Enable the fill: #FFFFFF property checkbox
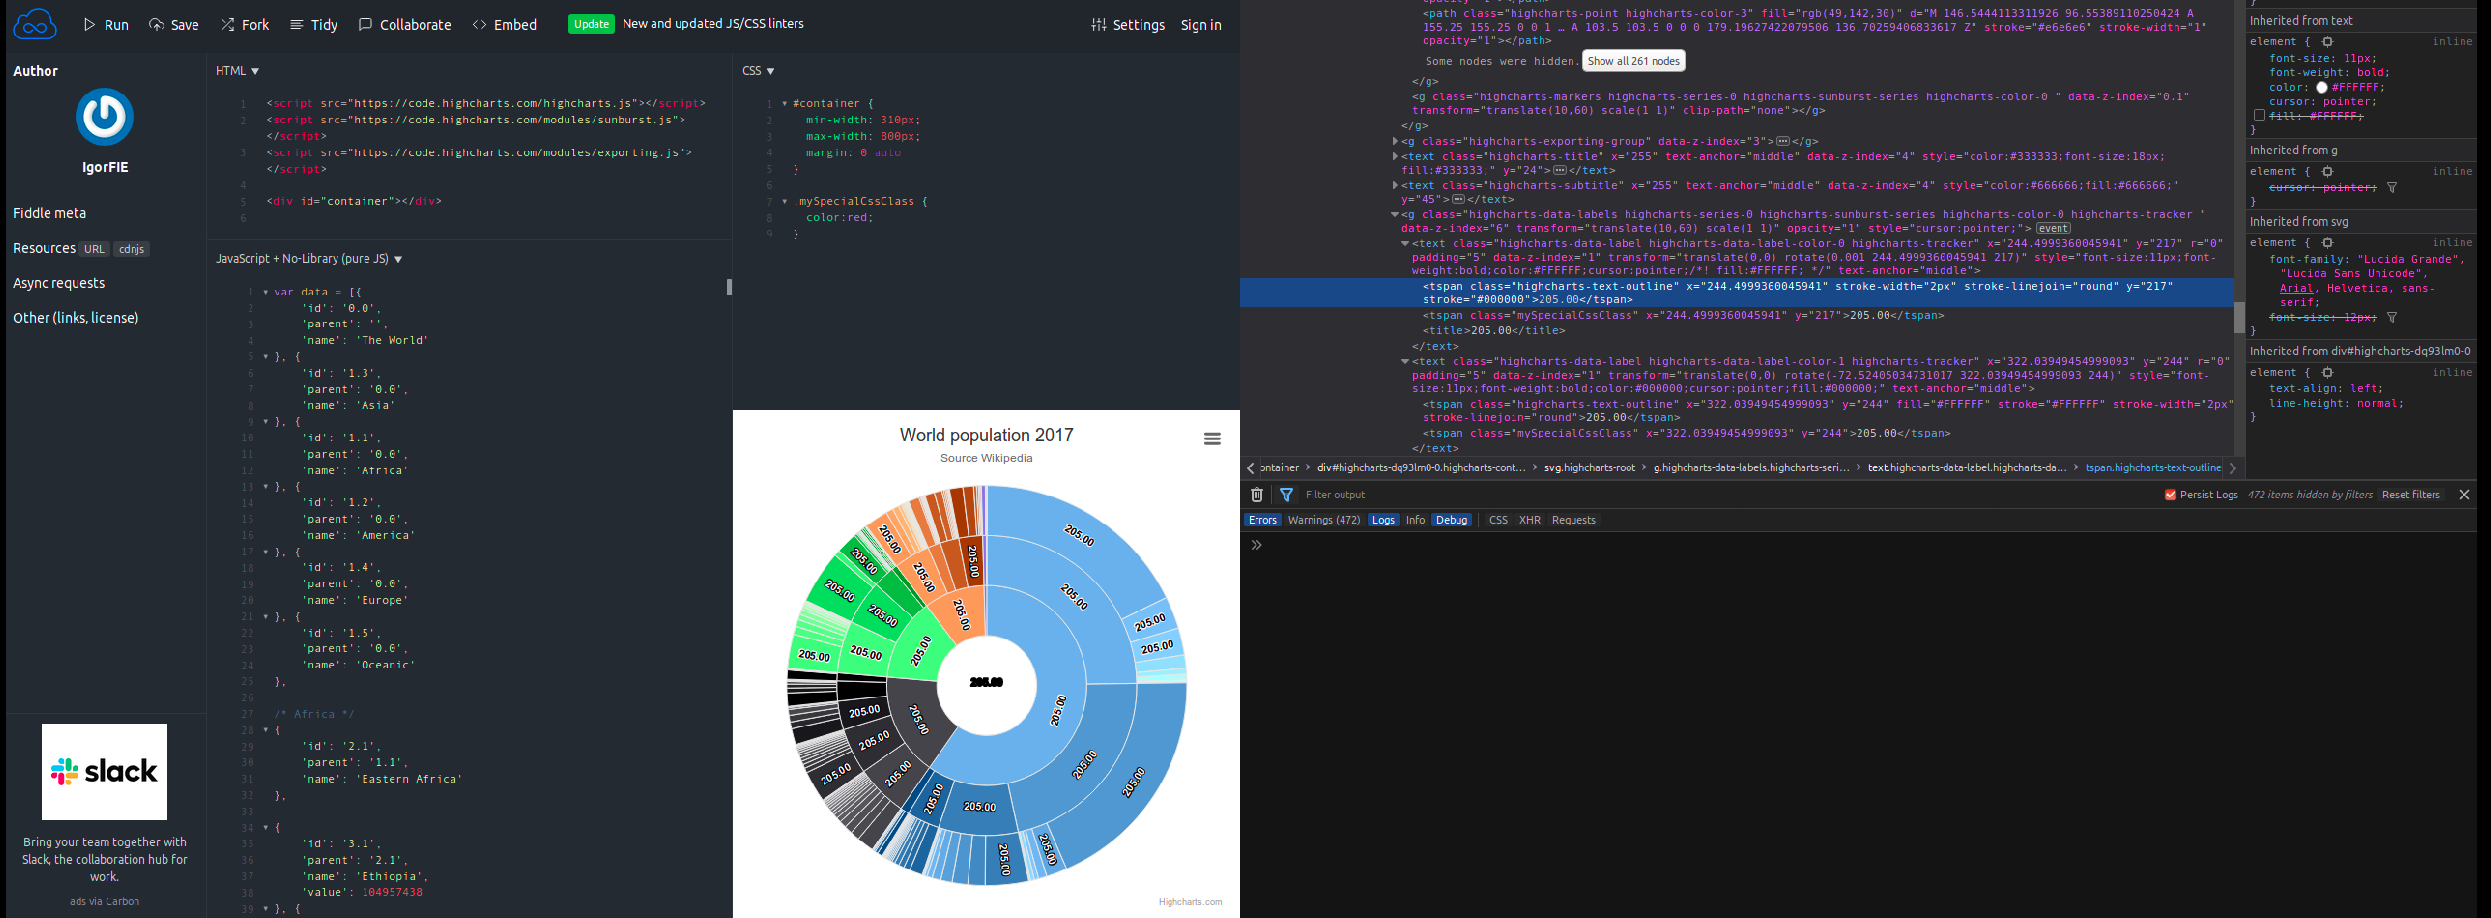Screen dimensions: 2491x918 click(x=2257, y=115)
